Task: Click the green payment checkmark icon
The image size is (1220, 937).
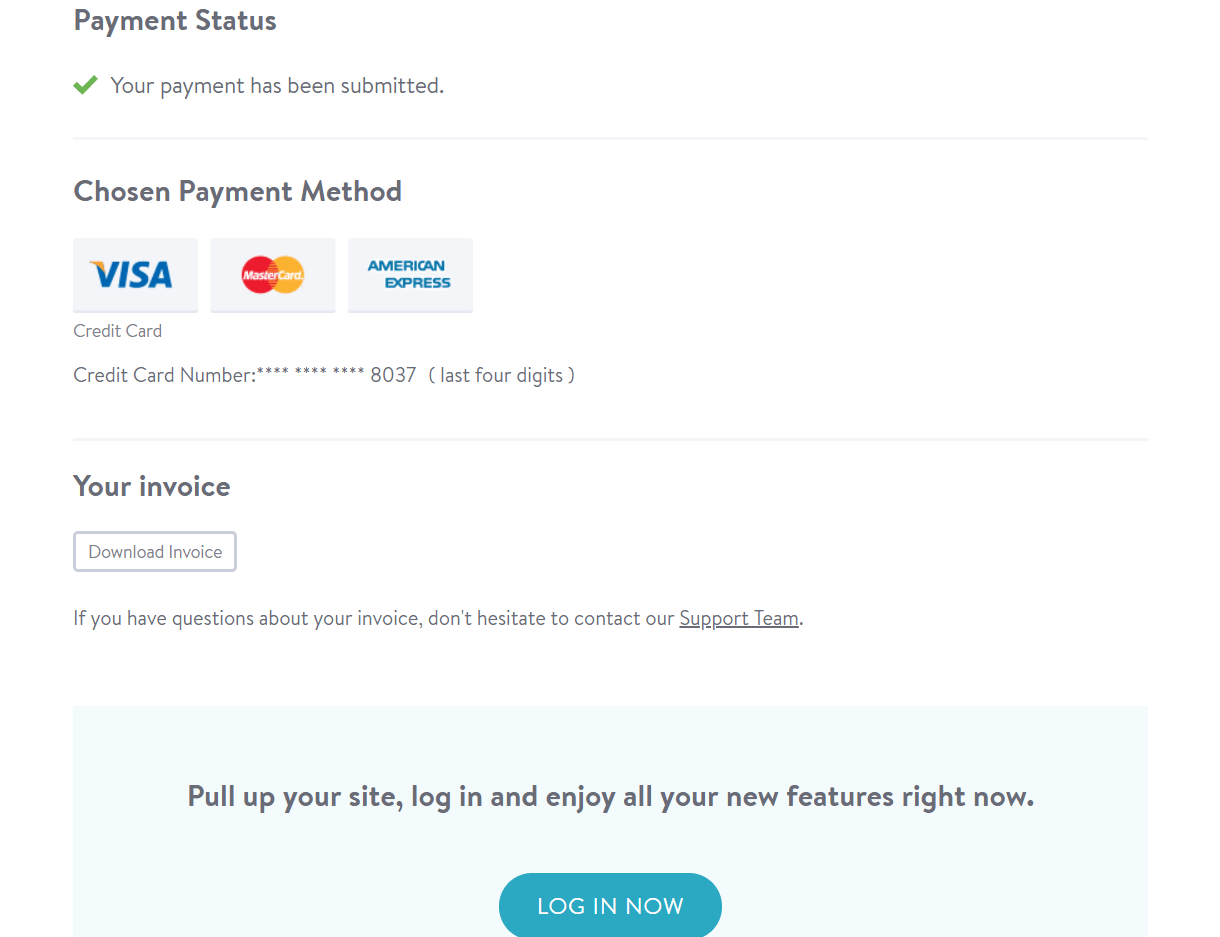Action: click(85, 85)
